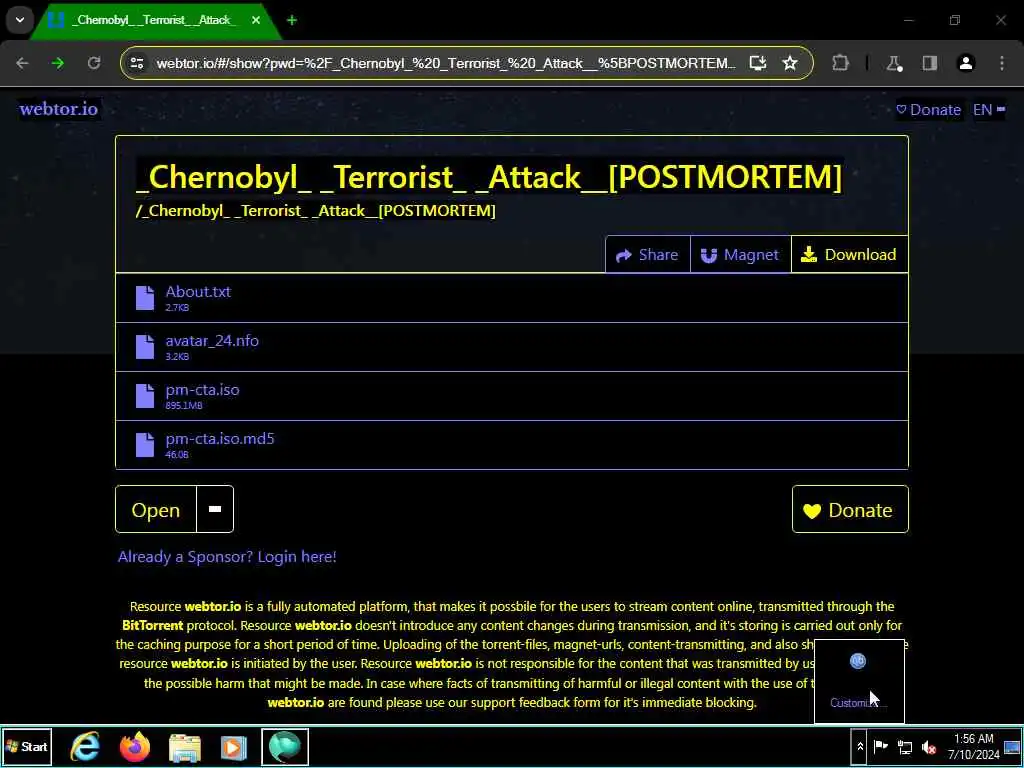The image size is (1024, 768).
Task: Open avatar_24.nfo file
Action: (x=511, y=347)
